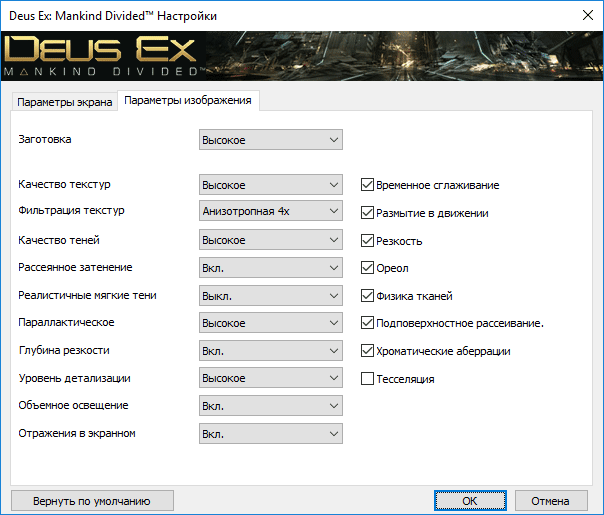The image size is (604, 515).
Task: Select the Параметры изображения tab
Action: coord(188,101)
